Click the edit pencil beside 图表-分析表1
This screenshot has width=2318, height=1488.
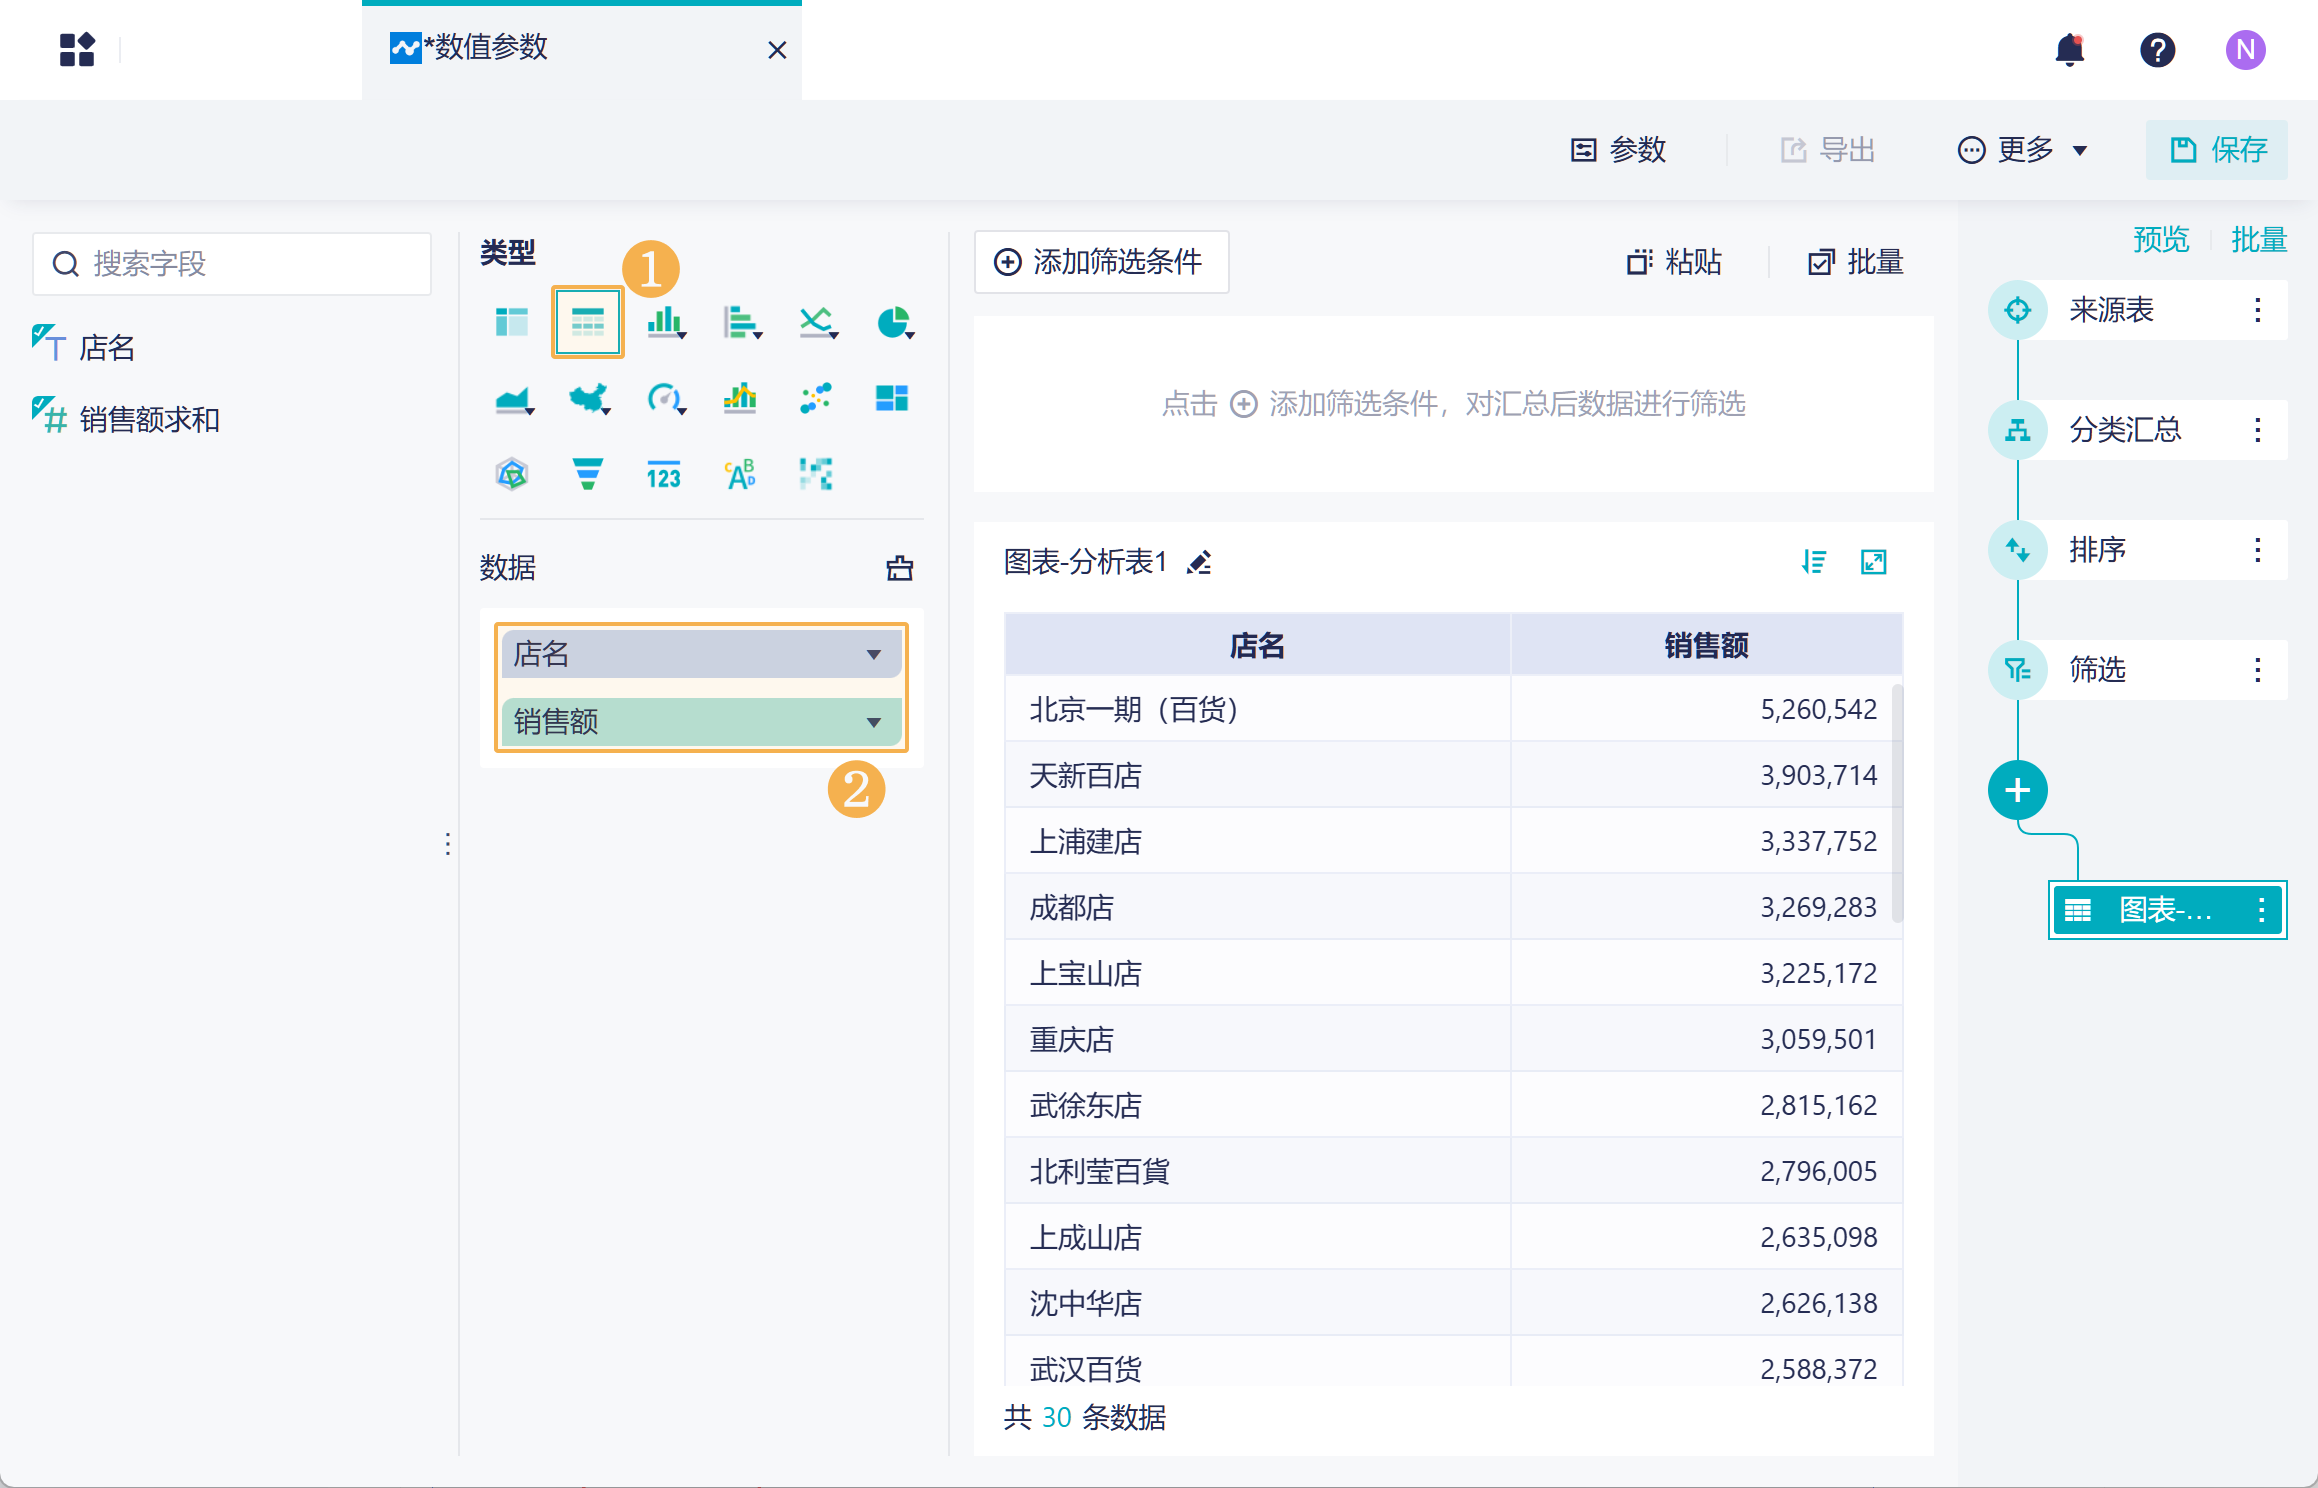point(1199,563)
